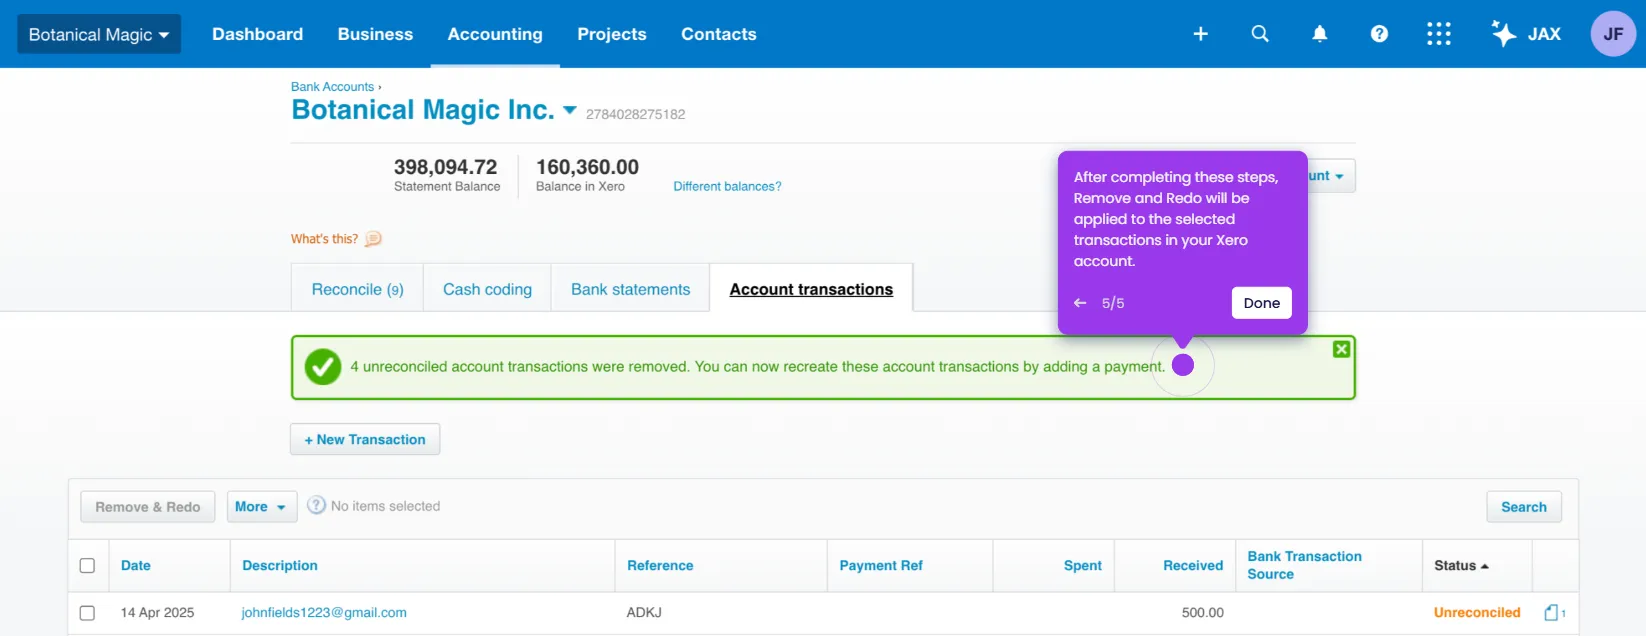
Task: Click account number 2784028275182
Action: coord(636,114)
